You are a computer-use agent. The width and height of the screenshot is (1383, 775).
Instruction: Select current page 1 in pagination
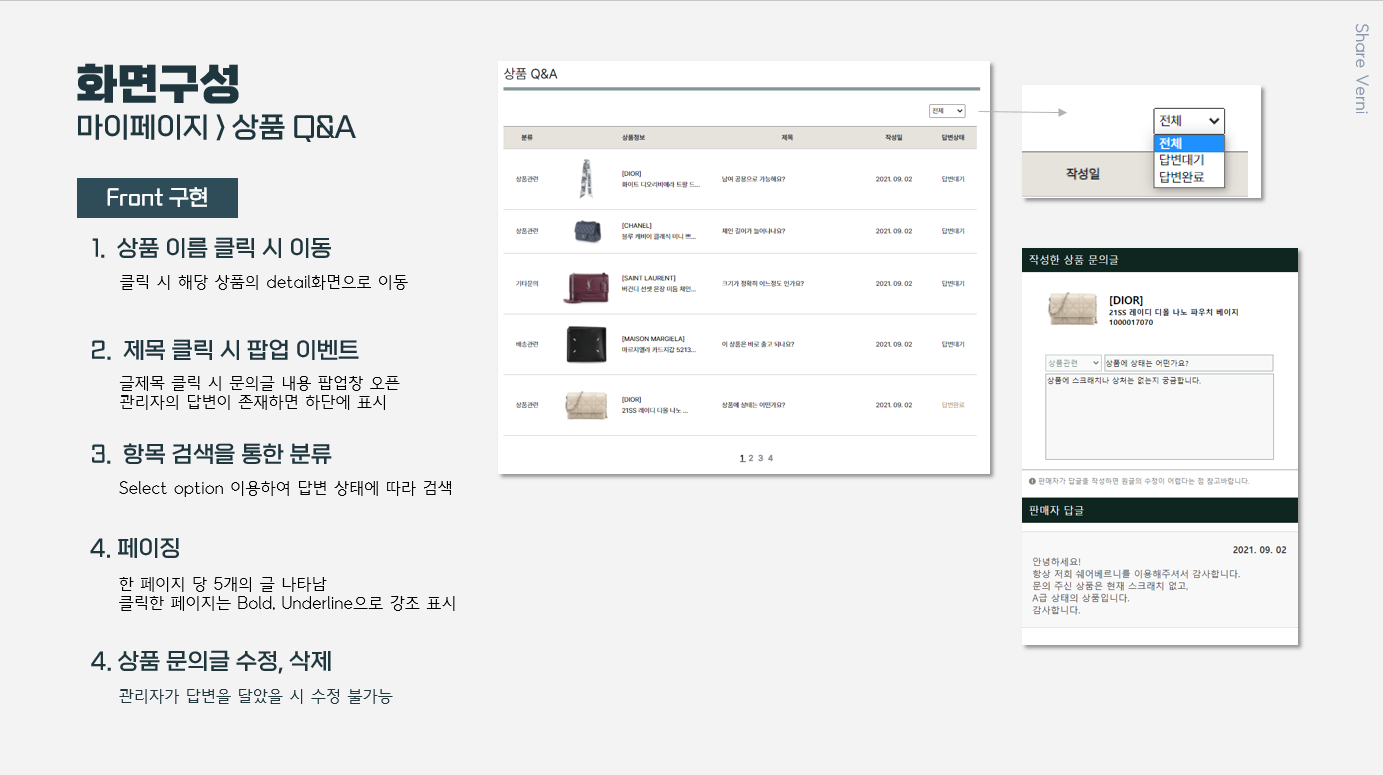(742, 458)
